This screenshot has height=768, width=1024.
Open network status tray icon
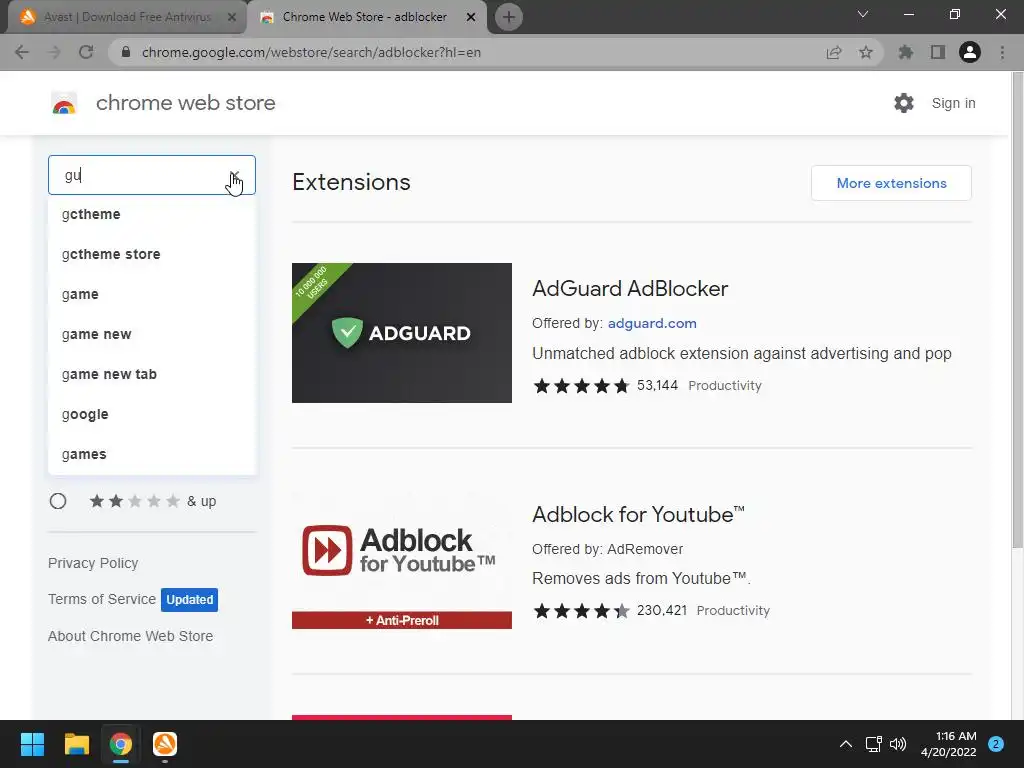tap(873, 744)
